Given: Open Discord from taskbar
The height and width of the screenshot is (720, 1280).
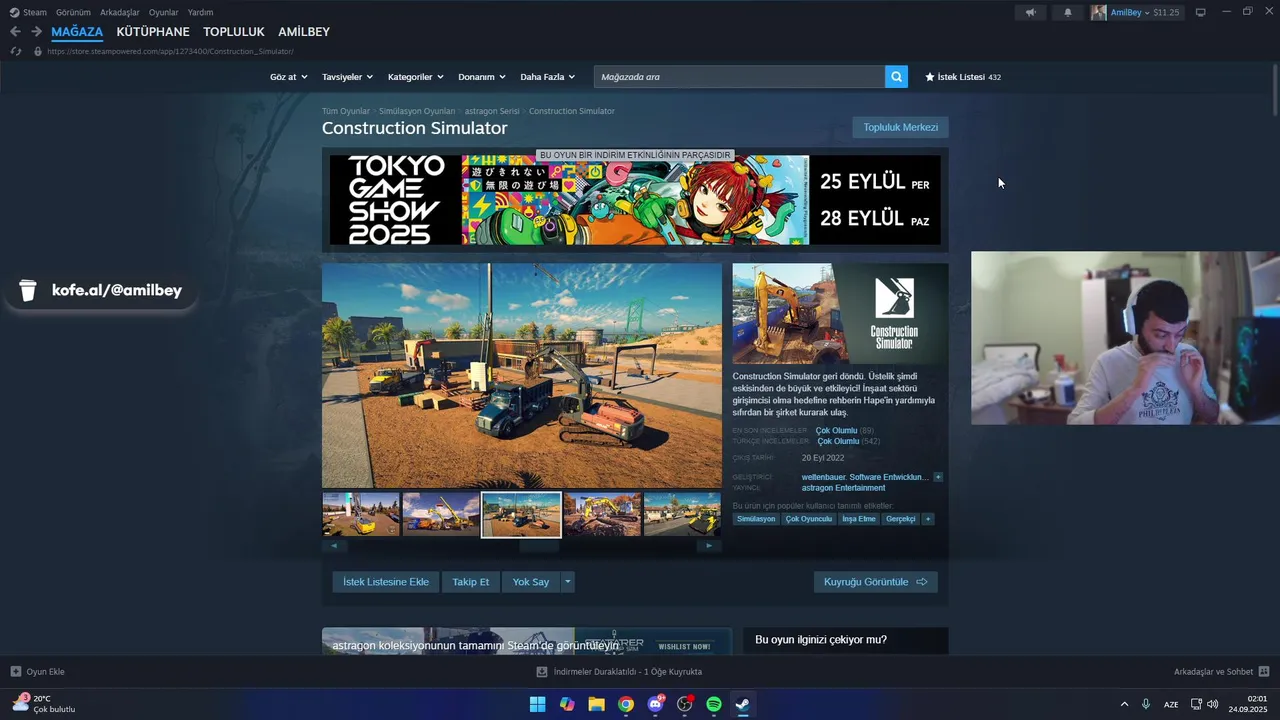Looking at the screenshot, I should 656,704.
